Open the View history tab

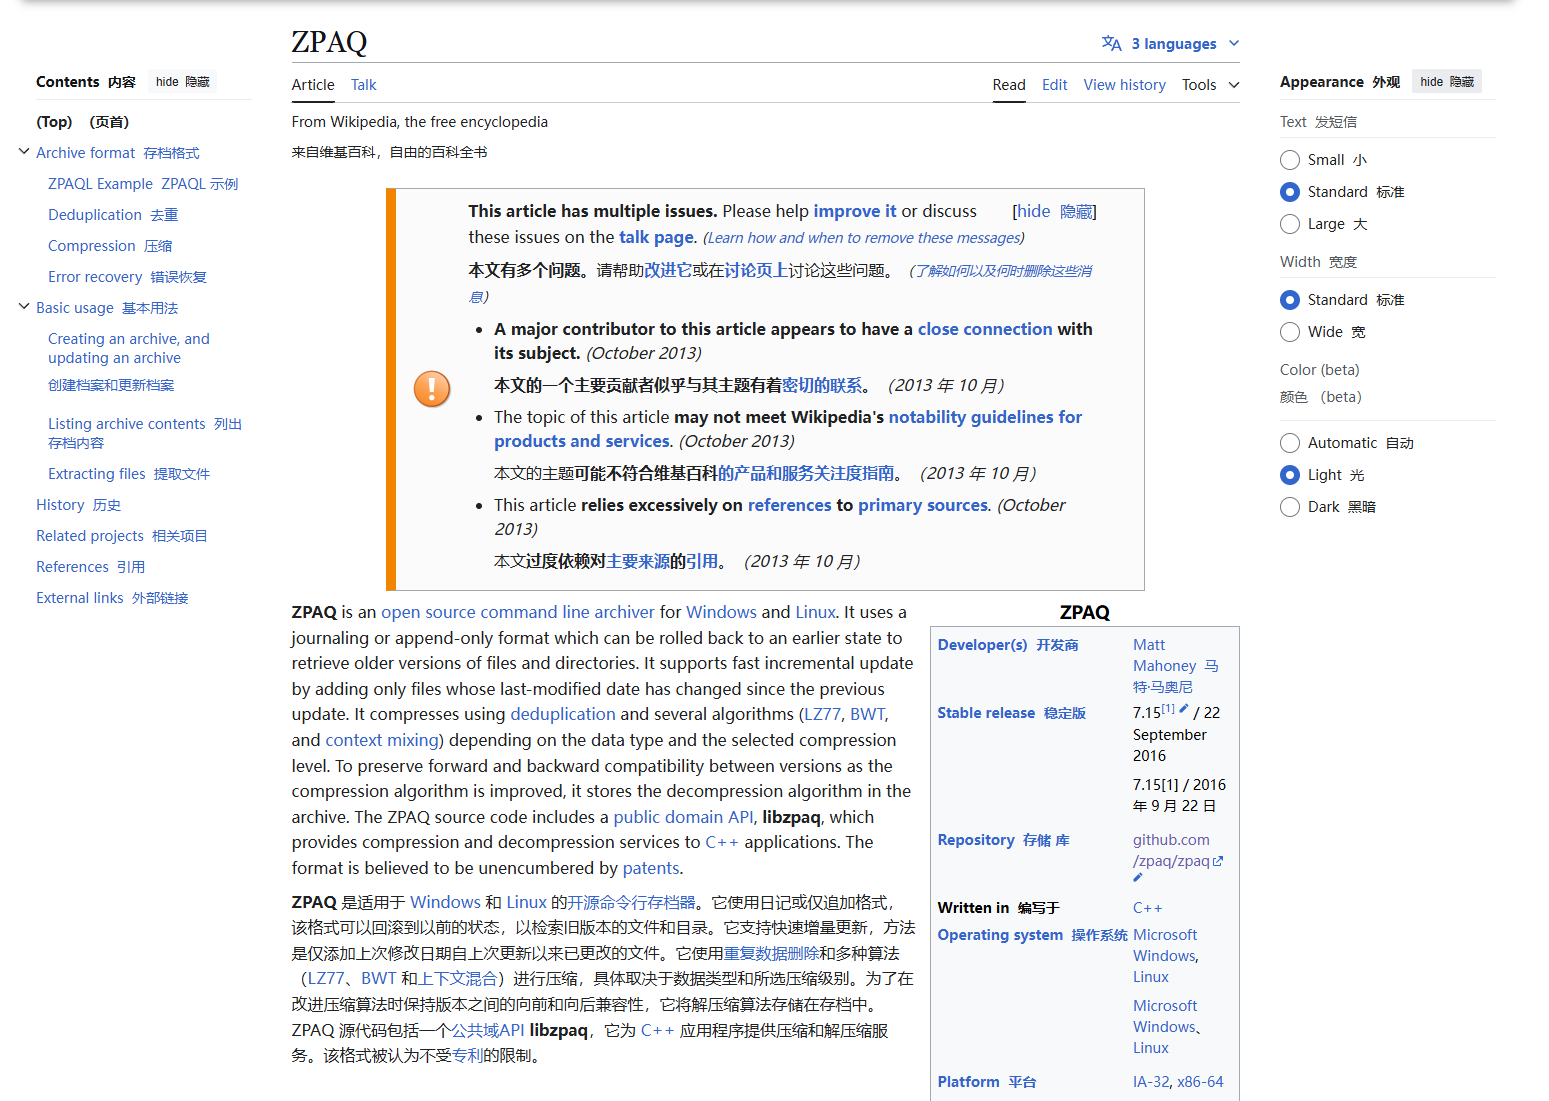coord(1124,85)
